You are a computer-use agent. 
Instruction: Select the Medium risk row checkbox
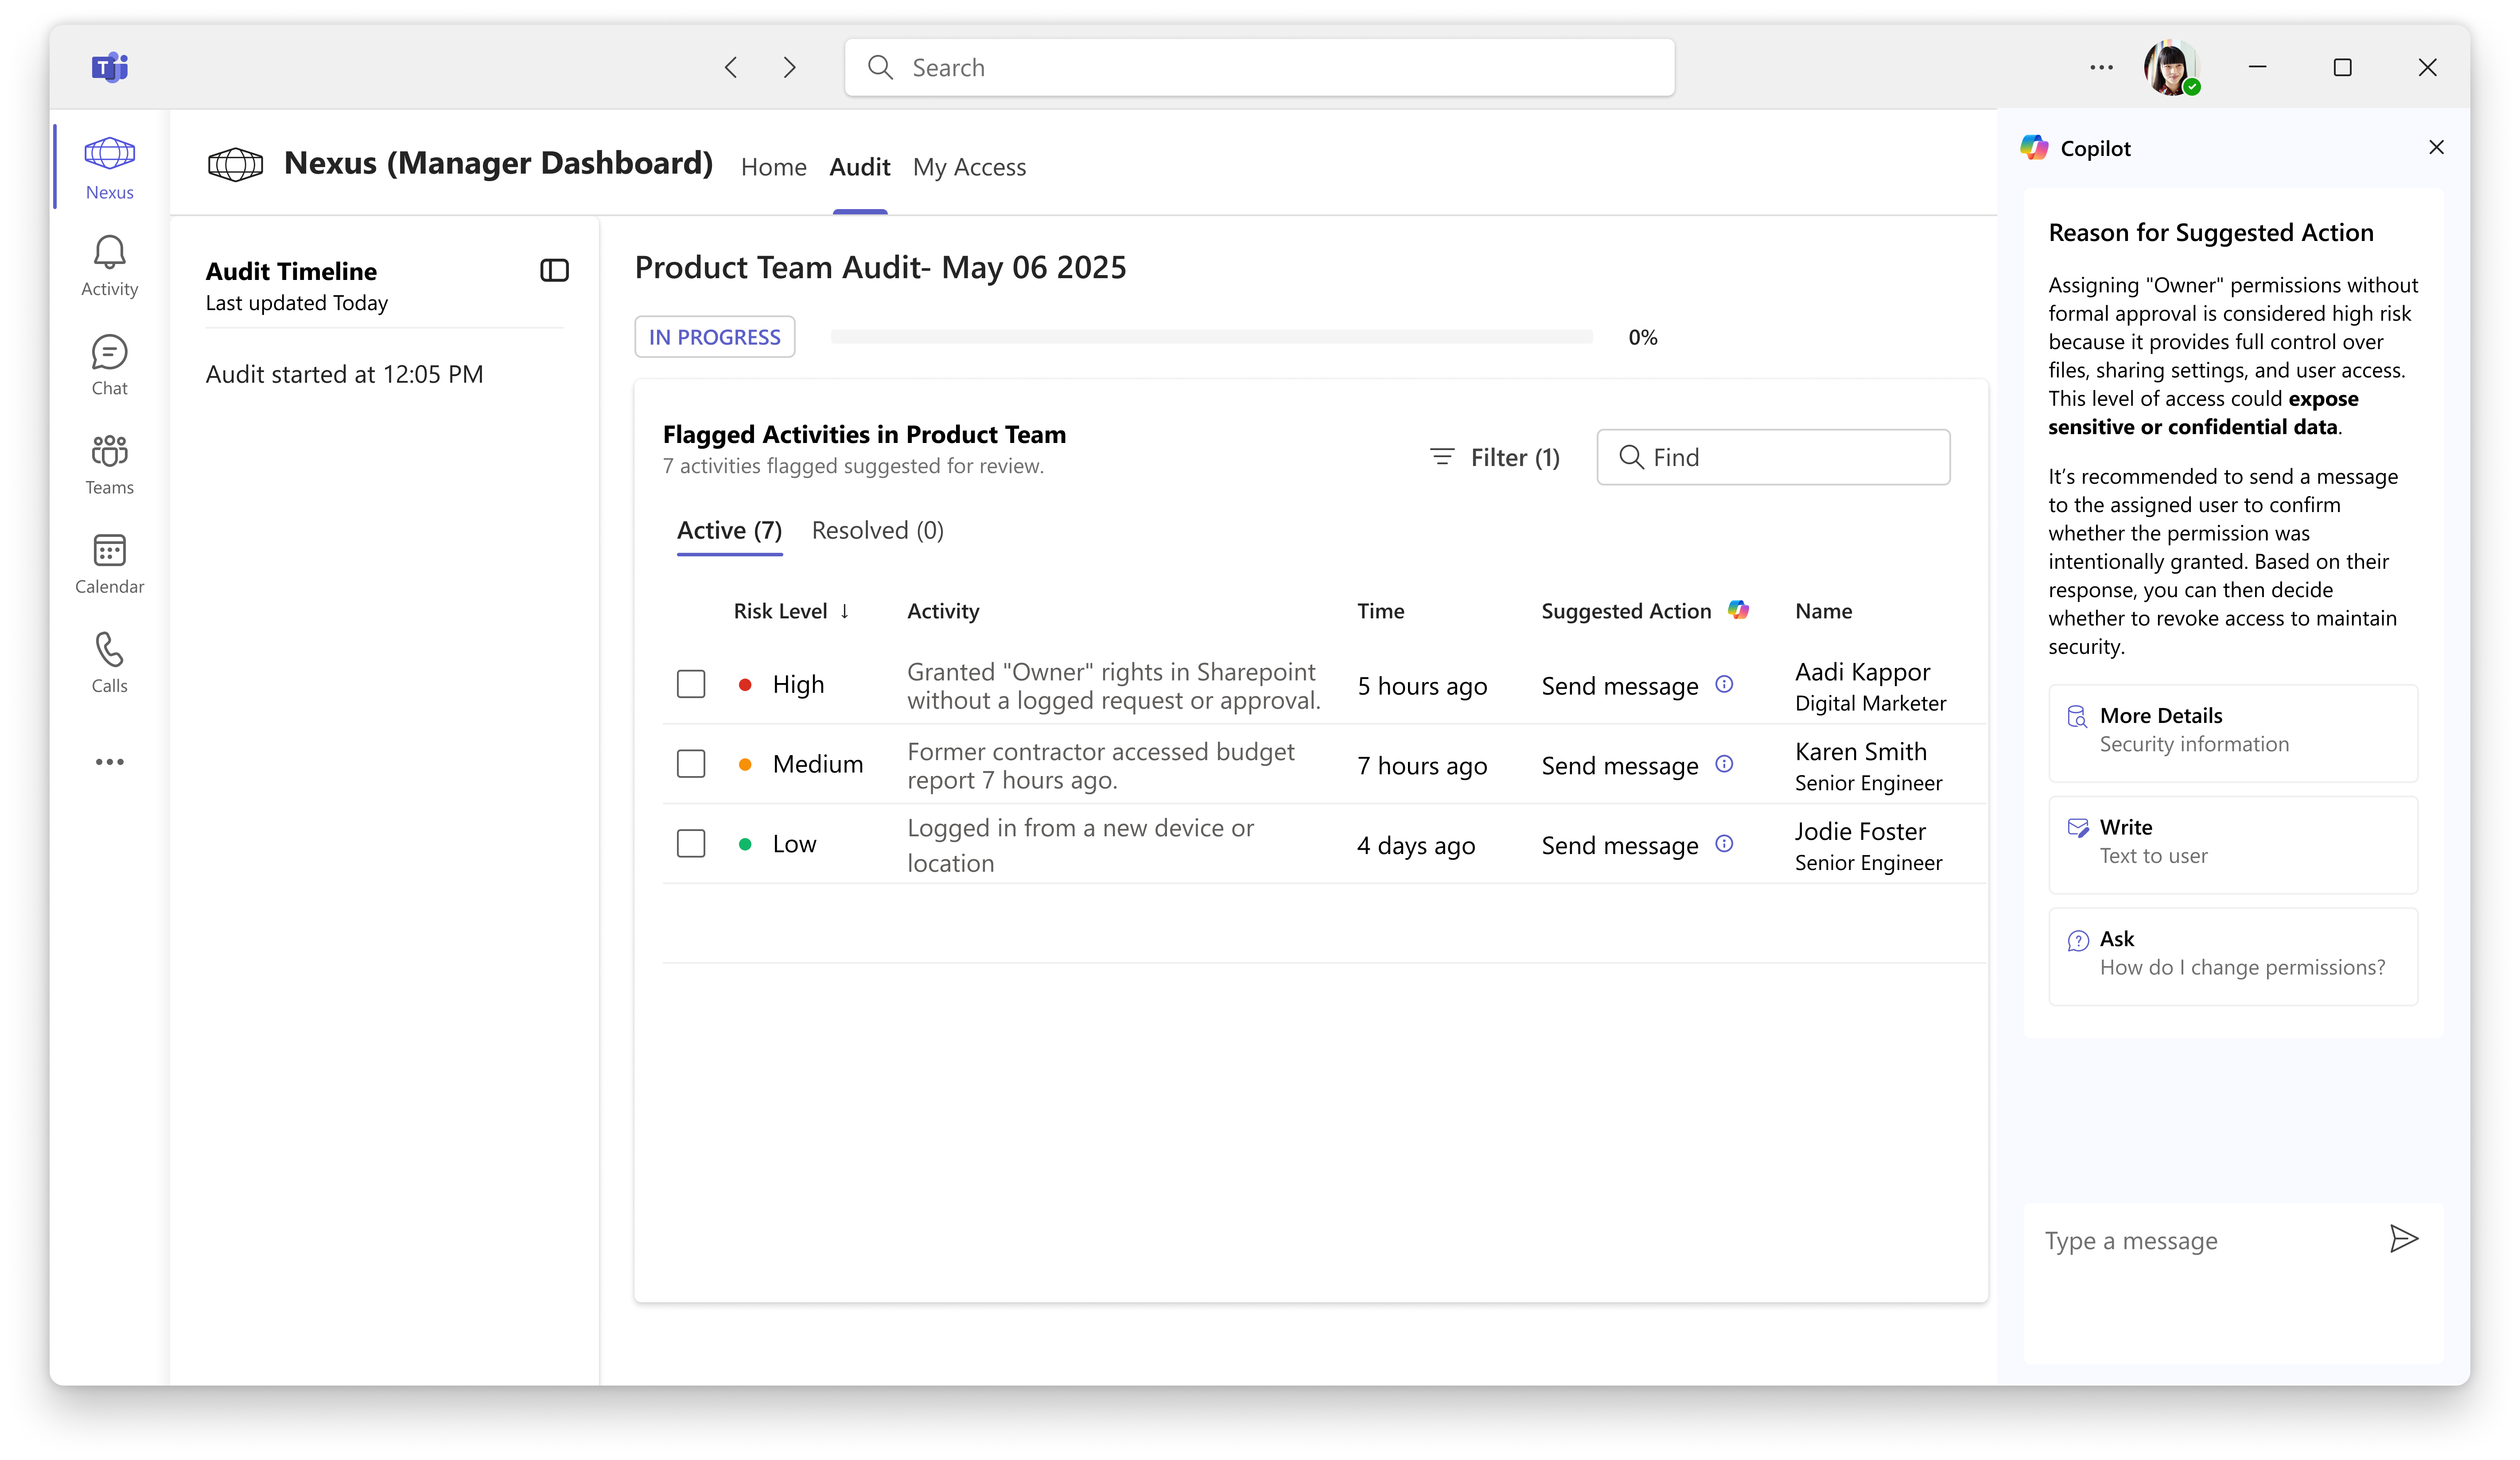[691, 764]
